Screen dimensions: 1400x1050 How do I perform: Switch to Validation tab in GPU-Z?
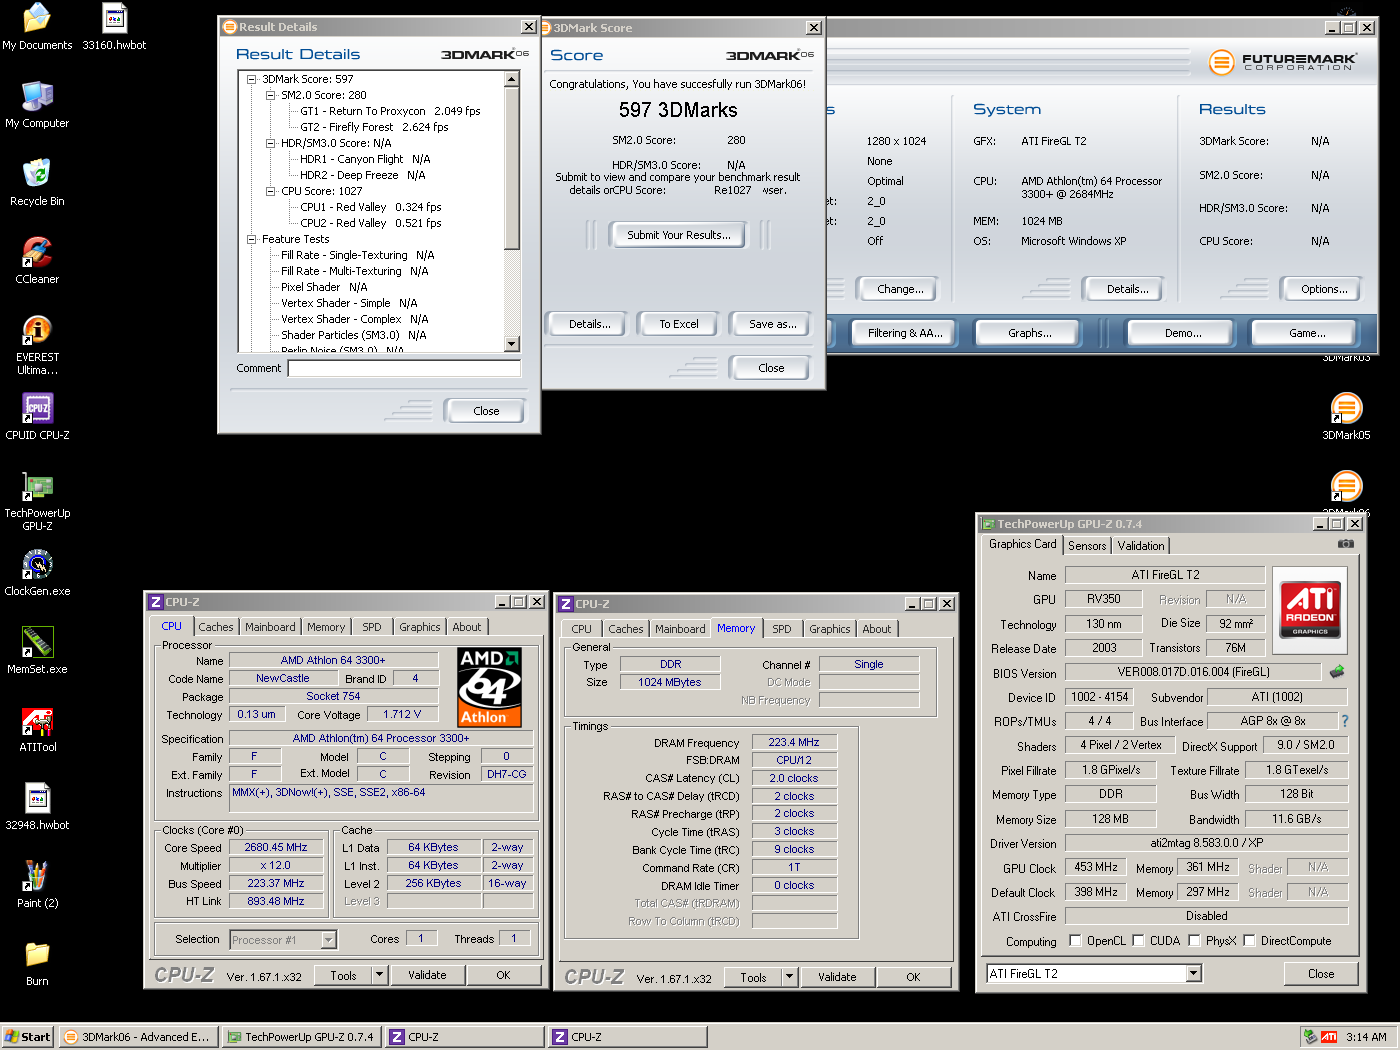(1141, 546)
